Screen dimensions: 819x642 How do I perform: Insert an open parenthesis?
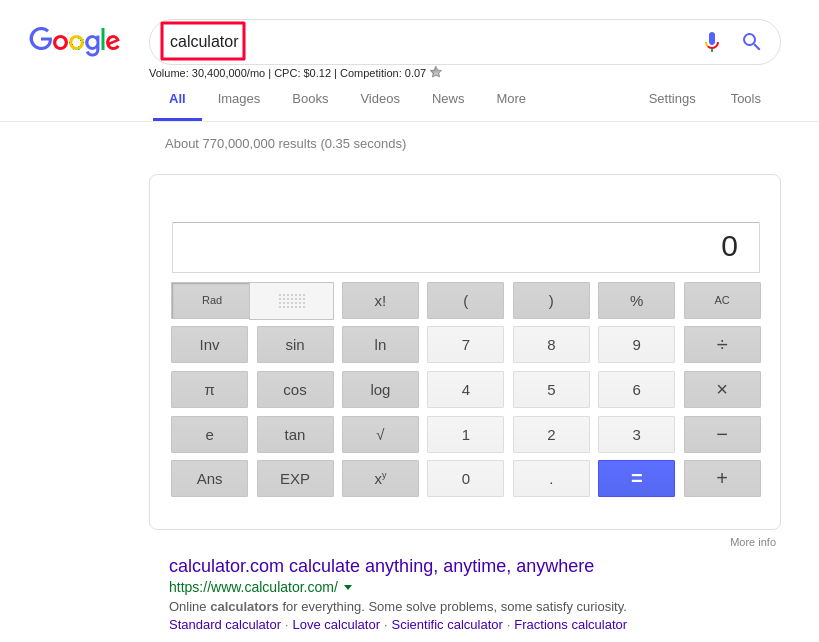[x=465, y=300]
